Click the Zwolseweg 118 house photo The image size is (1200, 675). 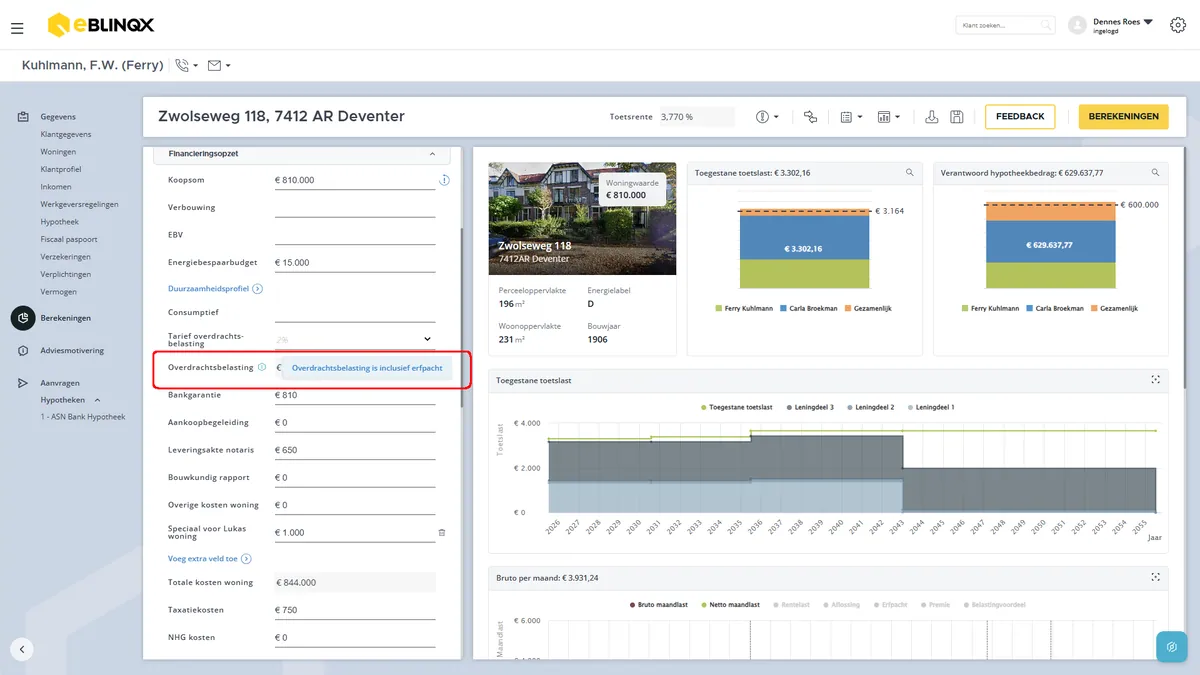point(582,218)
